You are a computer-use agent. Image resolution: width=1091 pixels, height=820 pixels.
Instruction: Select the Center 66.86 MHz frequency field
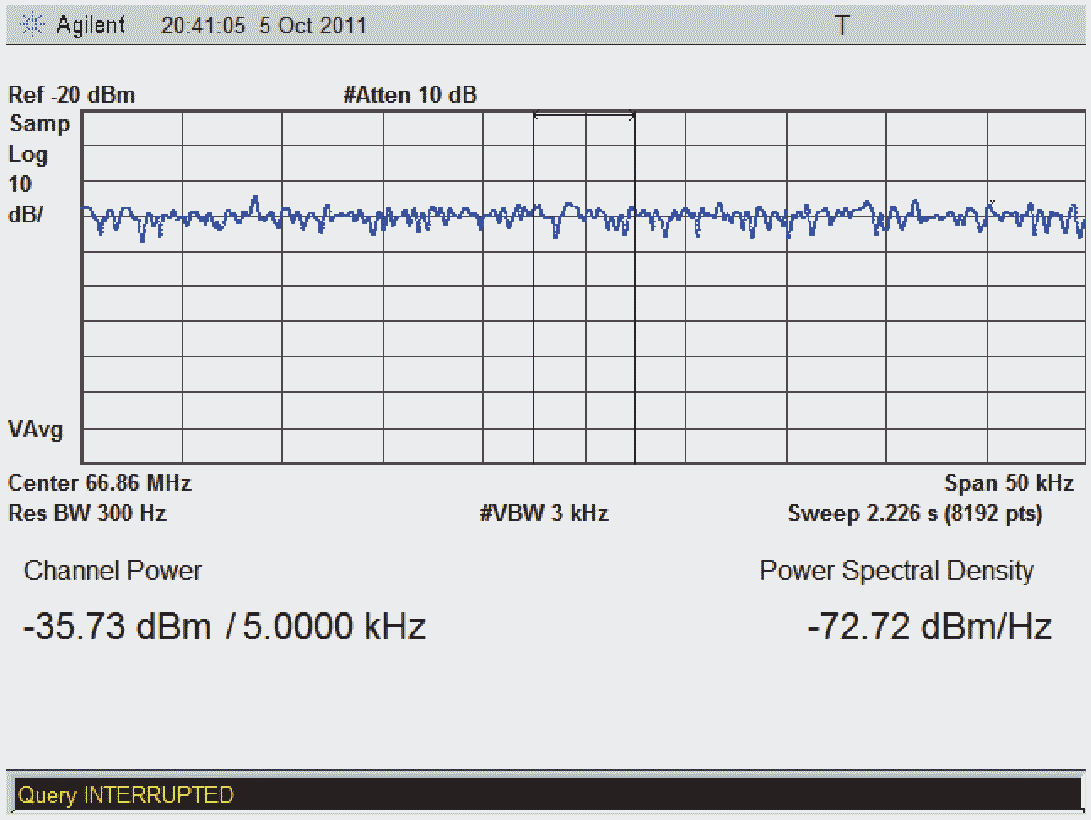(x=100, y=484)
